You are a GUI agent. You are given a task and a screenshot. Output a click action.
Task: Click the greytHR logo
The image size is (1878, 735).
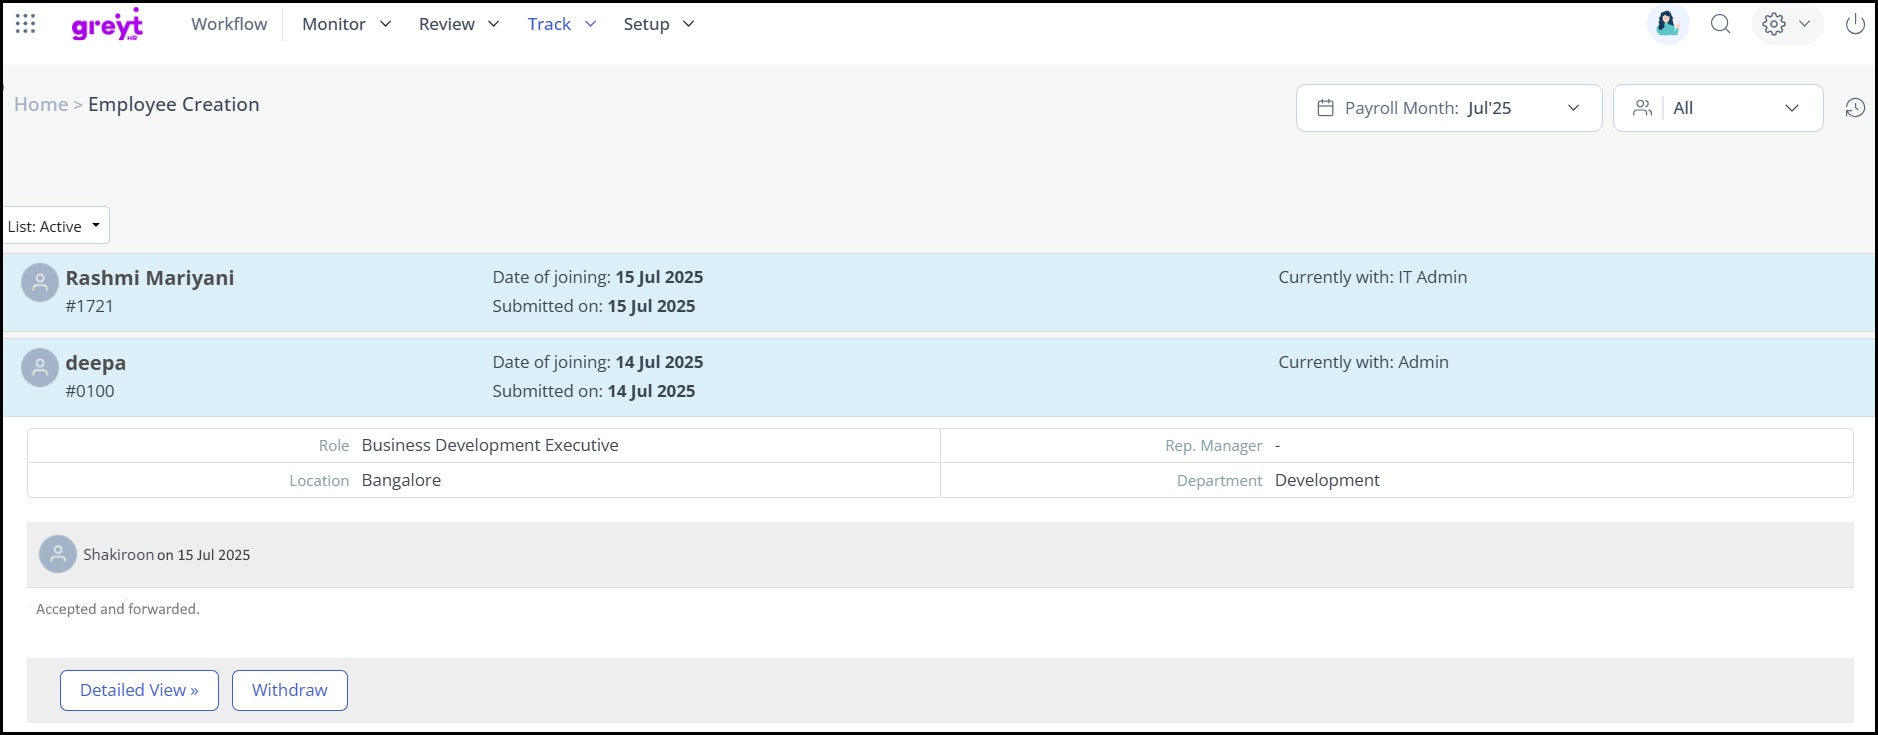point(107,24)
